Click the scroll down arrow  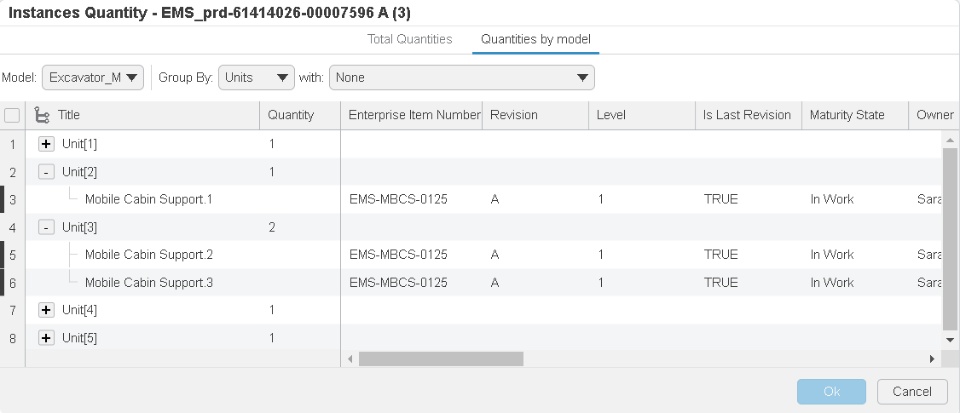pyautogui.click(x=950, y=340)
